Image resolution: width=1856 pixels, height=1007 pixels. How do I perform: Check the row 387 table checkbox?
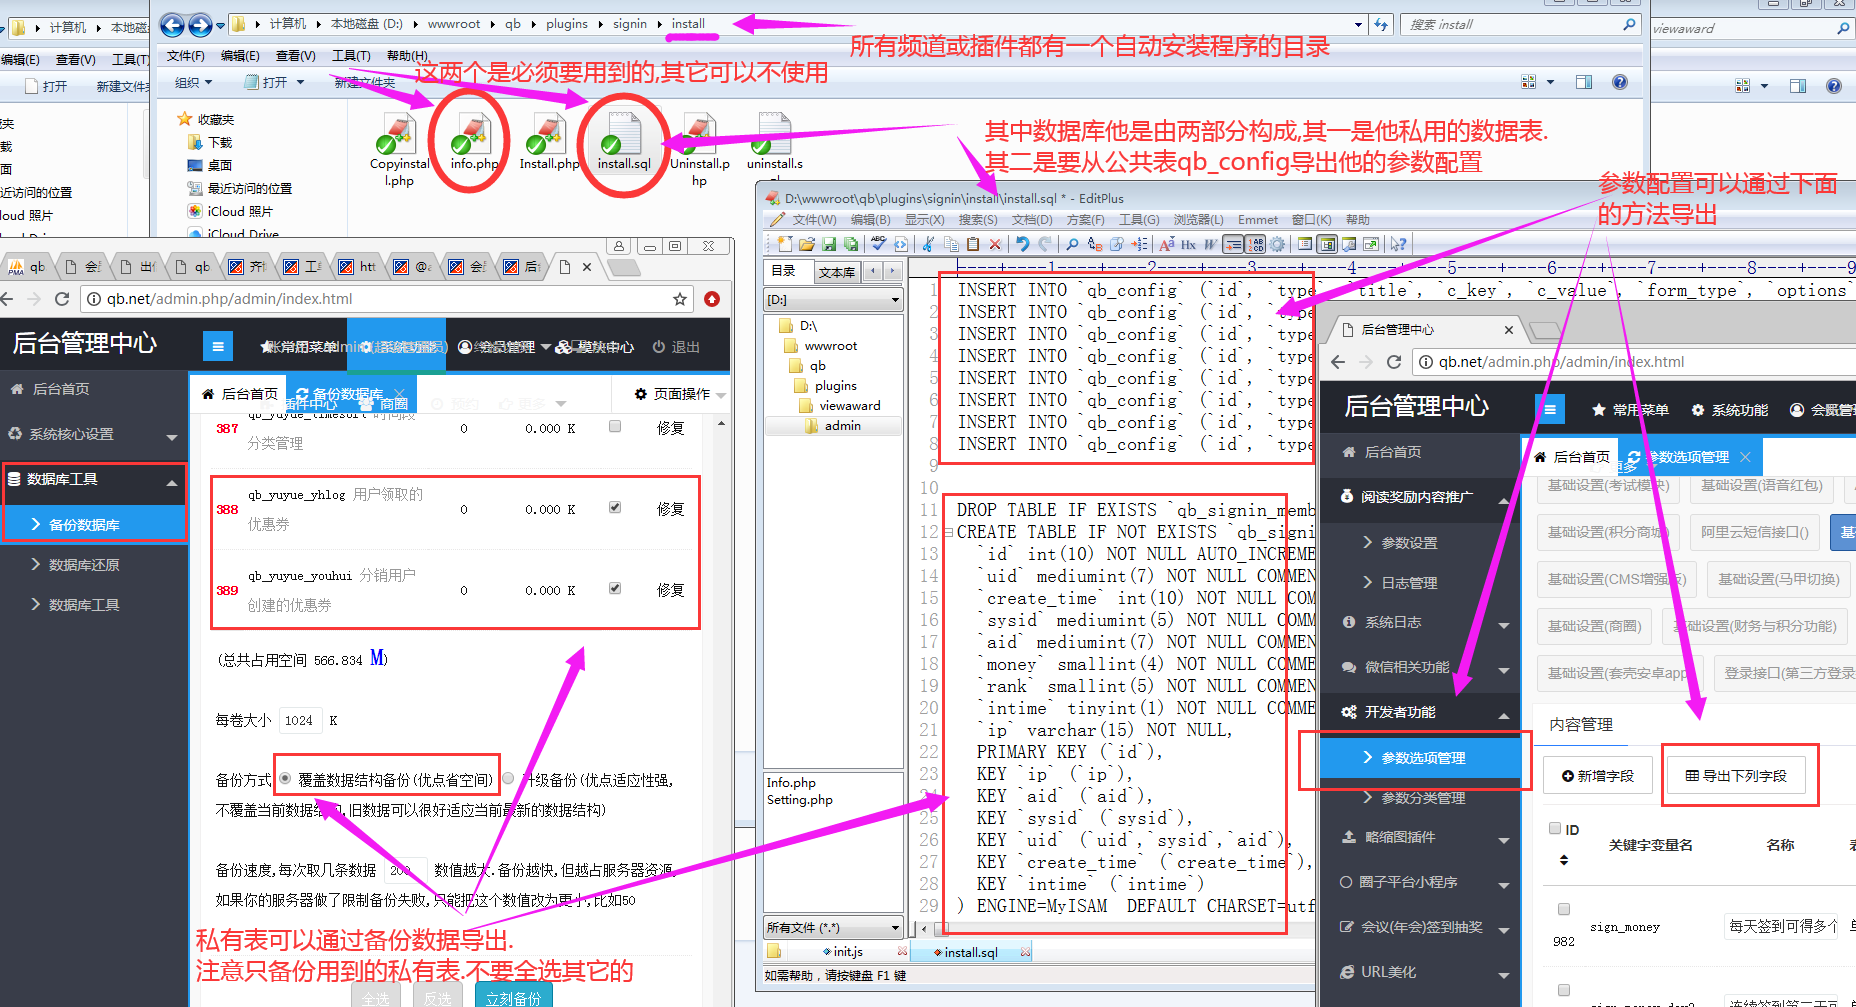point(615,426)
